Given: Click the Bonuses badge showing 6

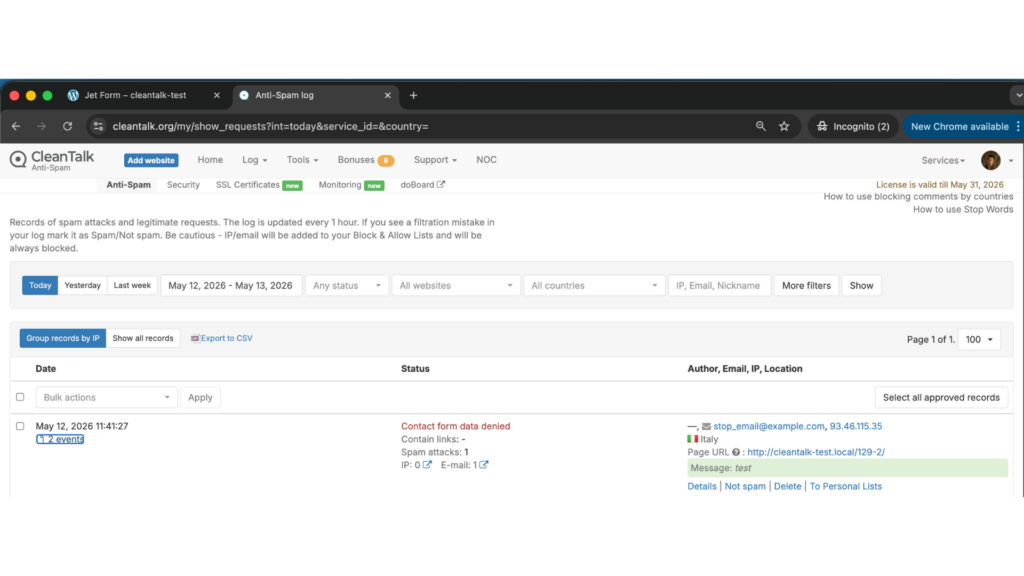Looking at the screenshot, I should (x=386, y=161).
